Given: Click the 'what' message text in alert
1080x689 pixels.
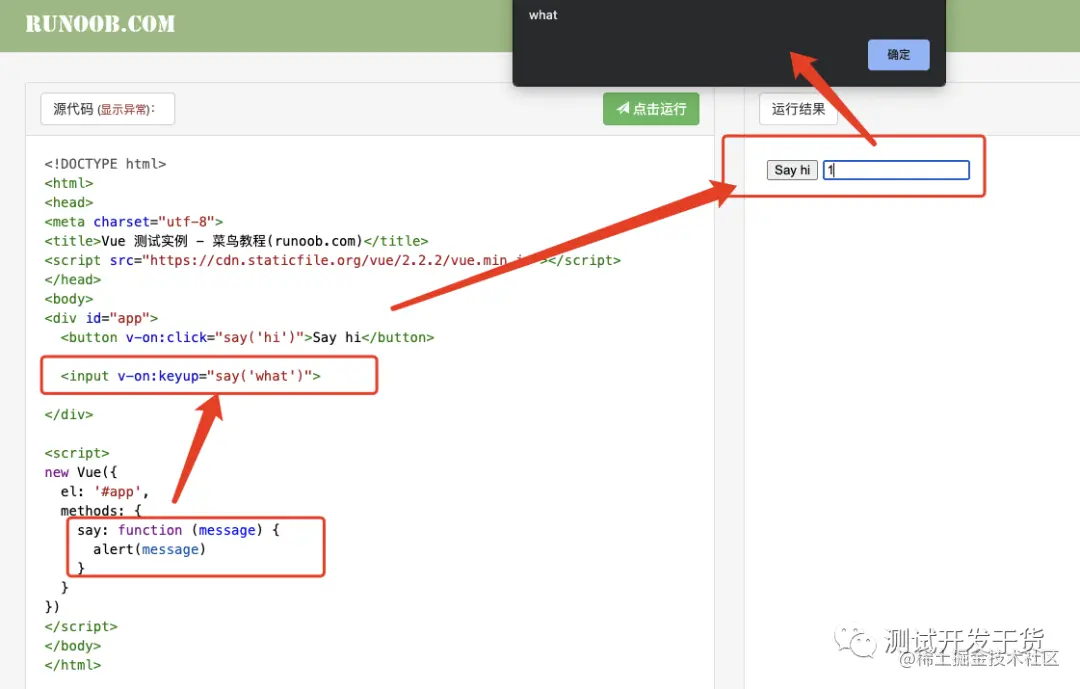Looking at the screenshot, I should point(543,15).
